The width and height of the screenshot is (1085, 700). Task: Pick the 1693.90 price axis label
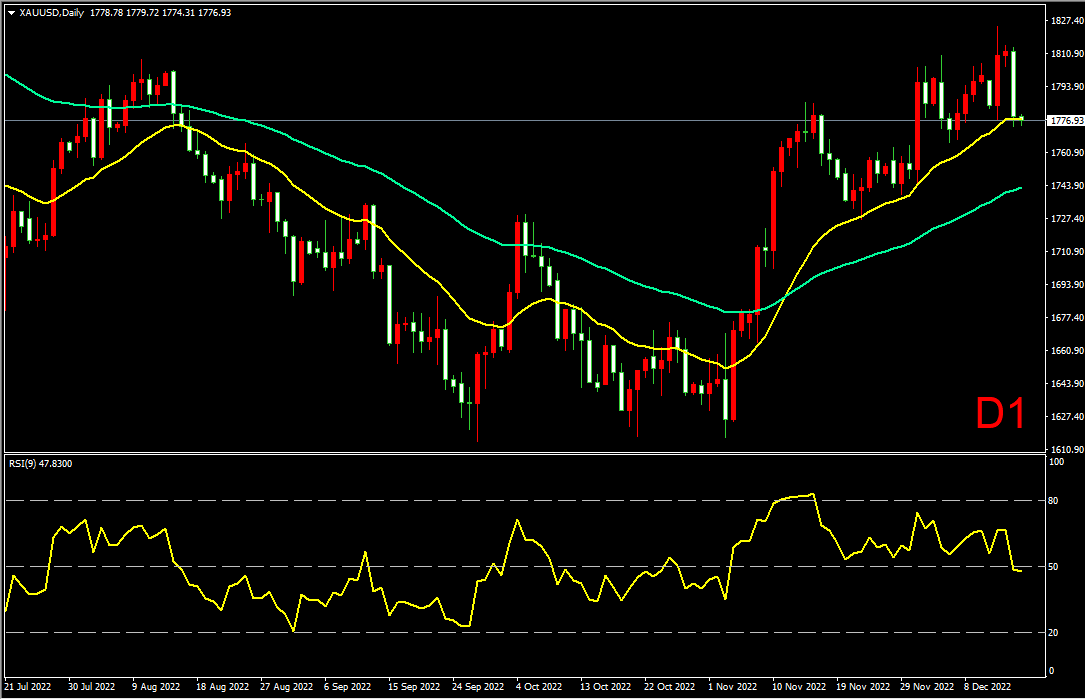[1062, 285]
